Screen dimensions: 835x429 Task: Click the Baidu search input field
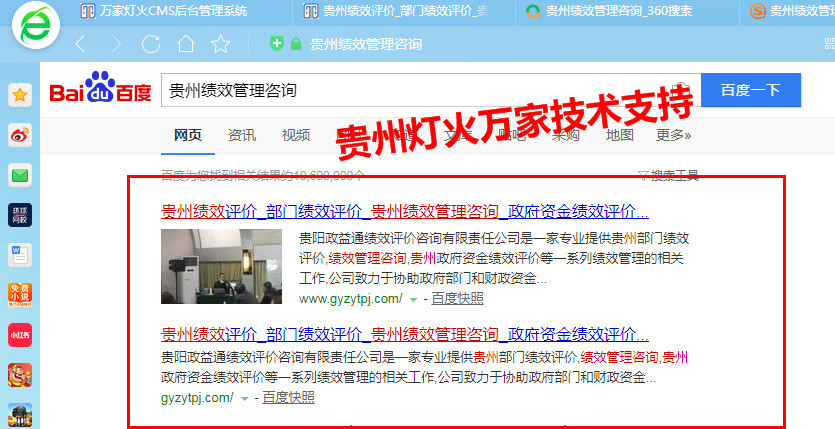coord(431,90)
